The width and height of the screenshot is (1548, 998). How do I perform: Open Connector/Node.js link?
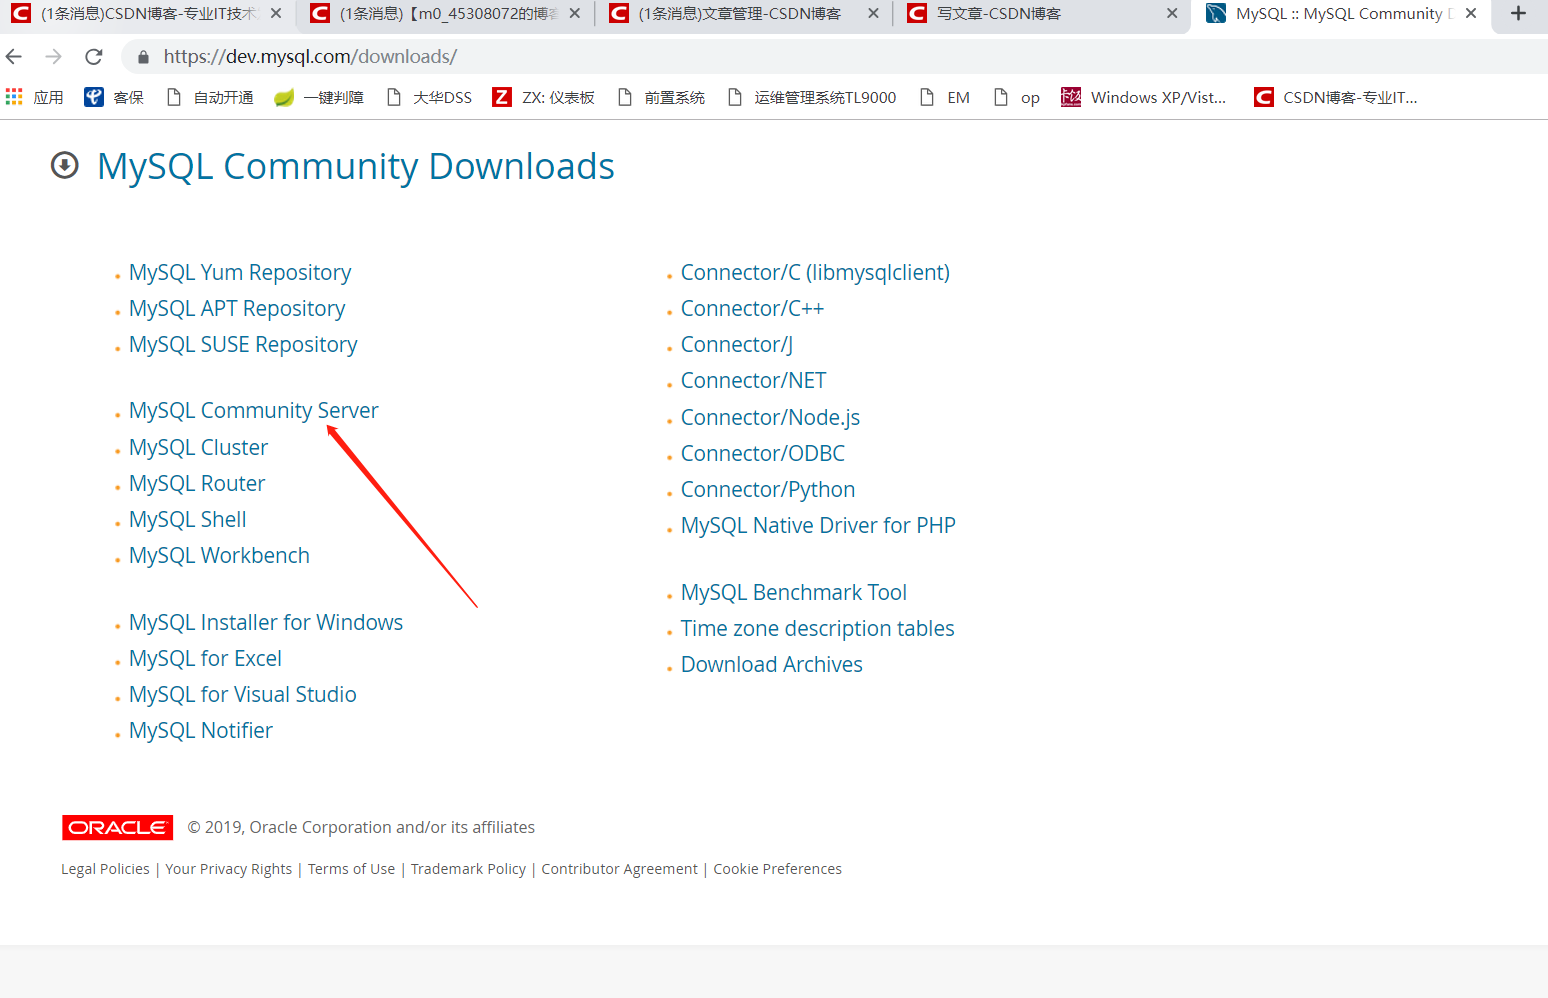pyautogui.click(x=770, y=418)
